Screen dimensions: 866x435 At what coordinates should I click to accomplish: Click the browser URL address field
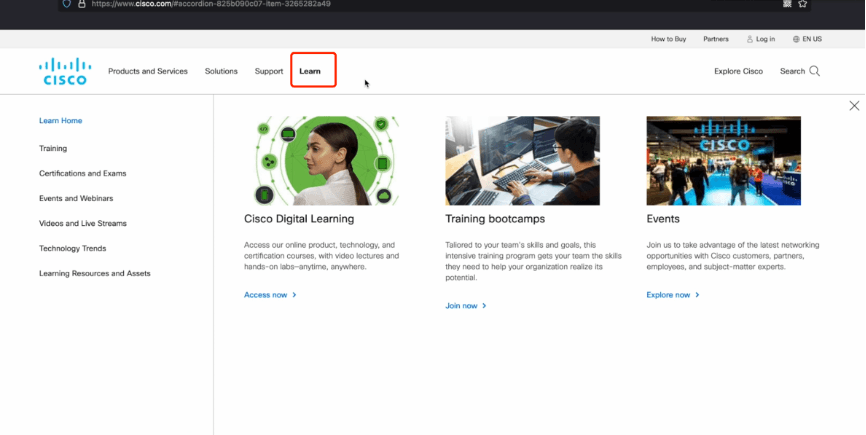[x=434, y=4]
